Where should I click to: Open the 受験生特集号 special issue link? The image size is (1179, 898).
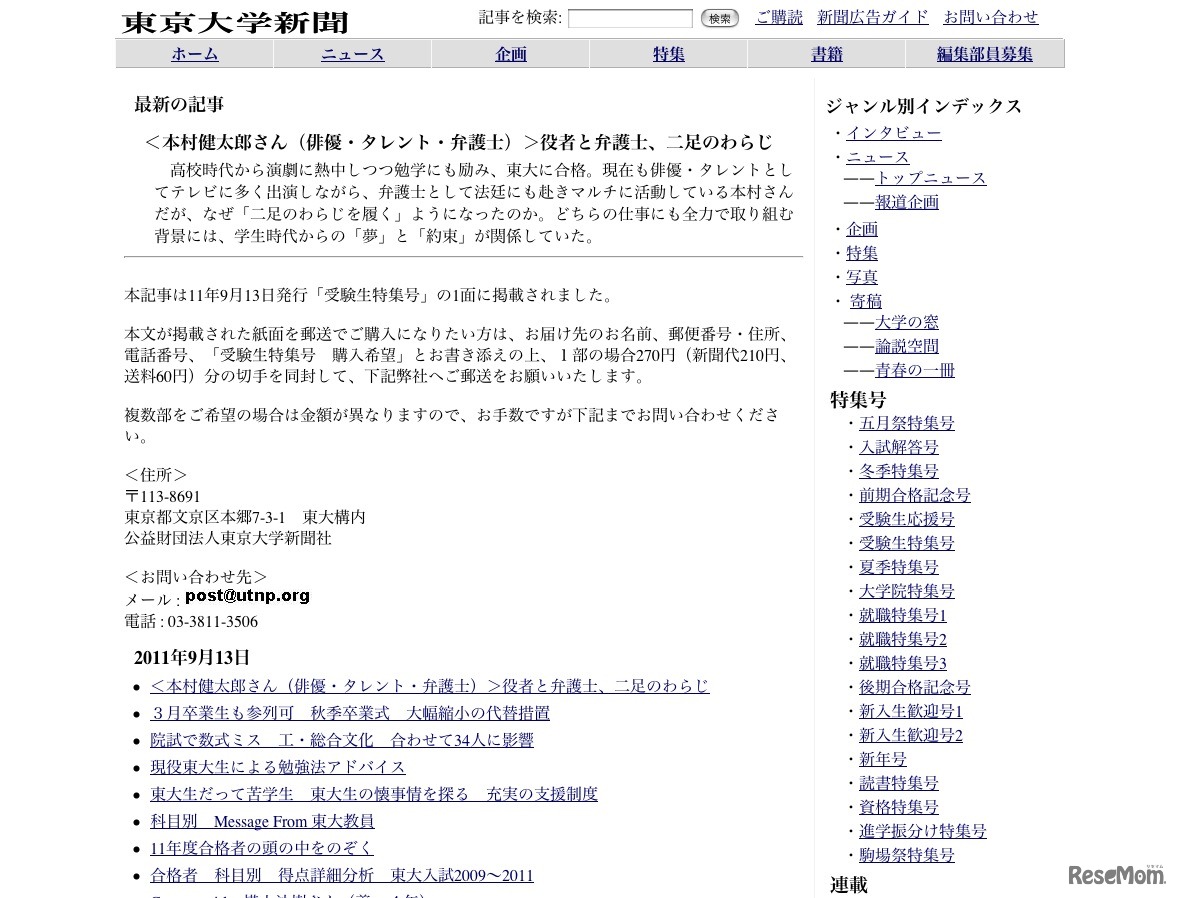click(x=906, y=543)
